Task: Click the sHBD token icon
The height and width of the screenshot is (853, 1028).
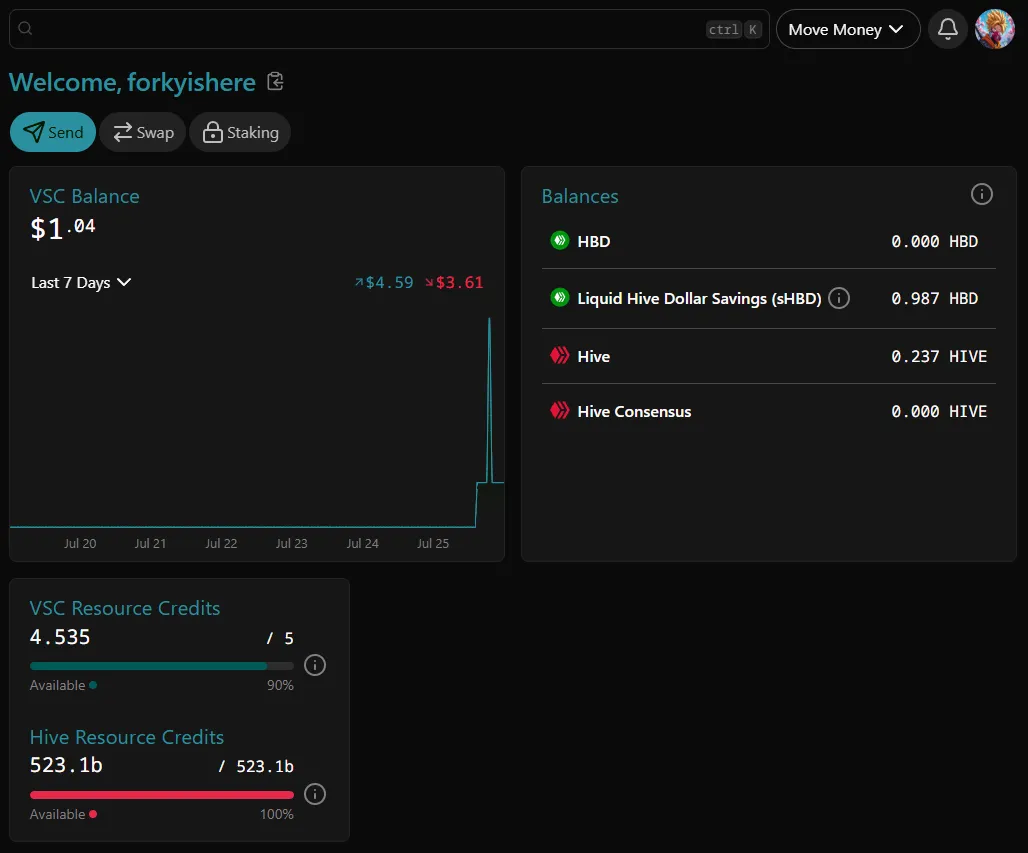Action: click(x=560, y=298)
